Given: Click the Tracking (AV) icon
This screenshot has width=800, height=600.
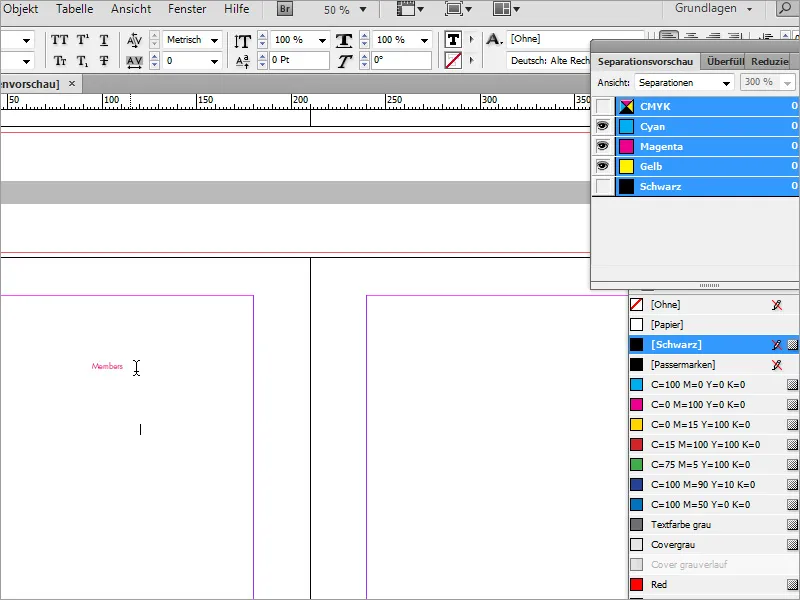Looking at the screenshot, I should (134, 61).
